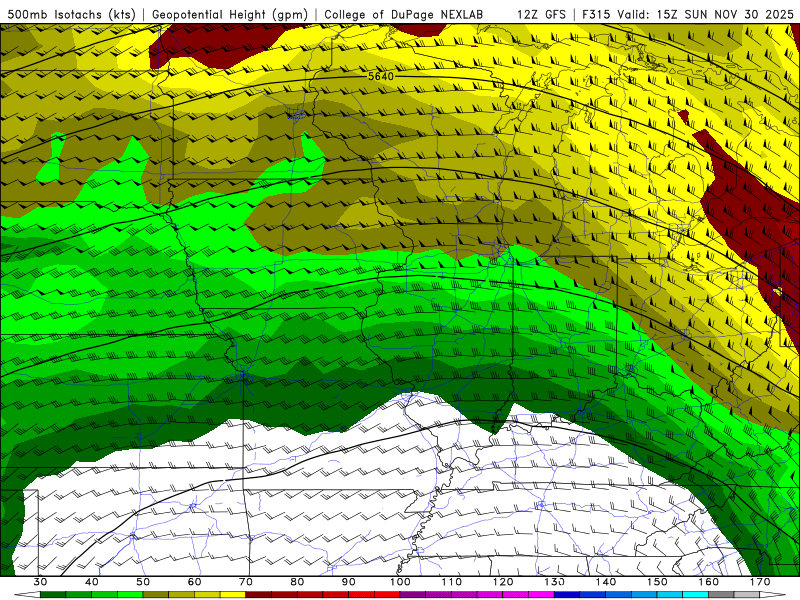This screenshot has height=600, width=800.
Task: Select the dark olive swatch just above 50 kts
Action: pyautogui.click(x=156, y=595)
